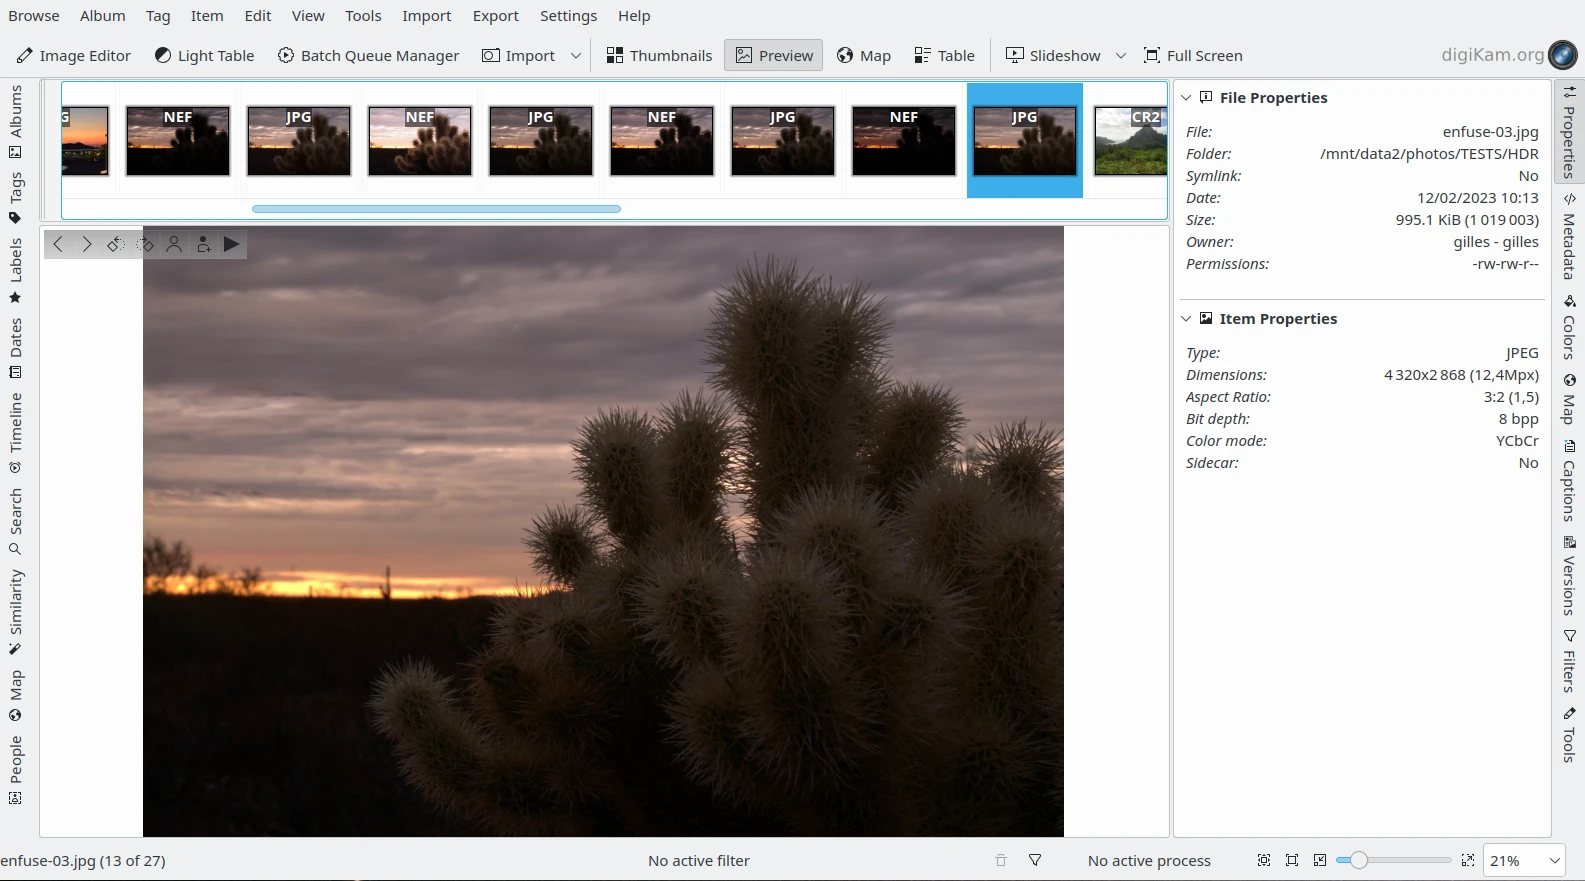Image resolution: width=1585 pixels, height=881 pixels.
Task: Rotate the image right in preview
Action: pyautogui.click(x=145, y=244)
